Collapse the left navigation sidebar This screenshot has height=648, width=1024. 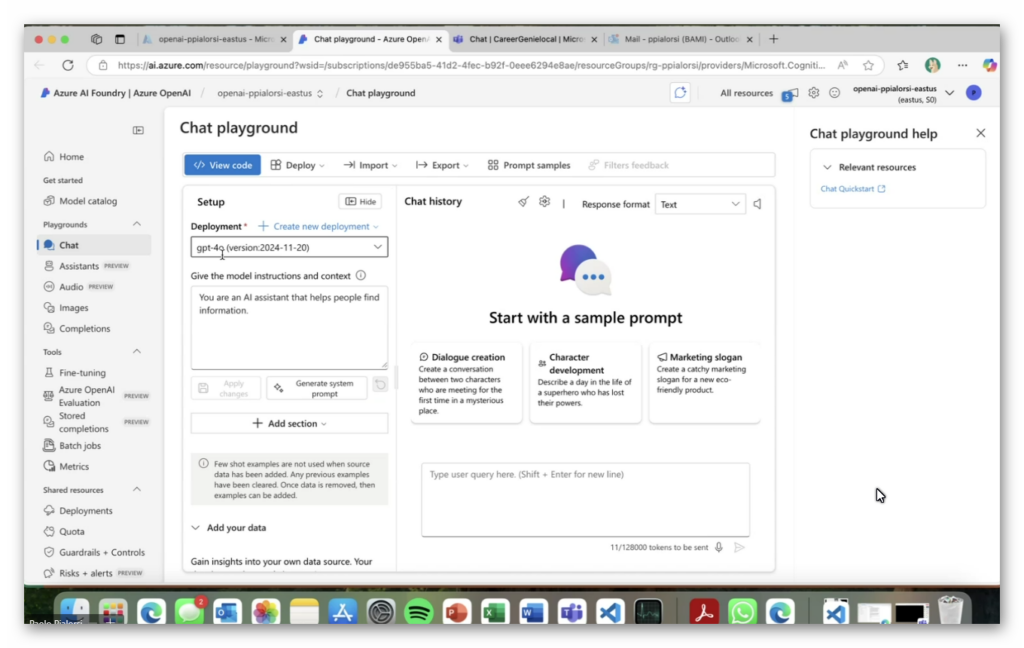click(138, 130)
